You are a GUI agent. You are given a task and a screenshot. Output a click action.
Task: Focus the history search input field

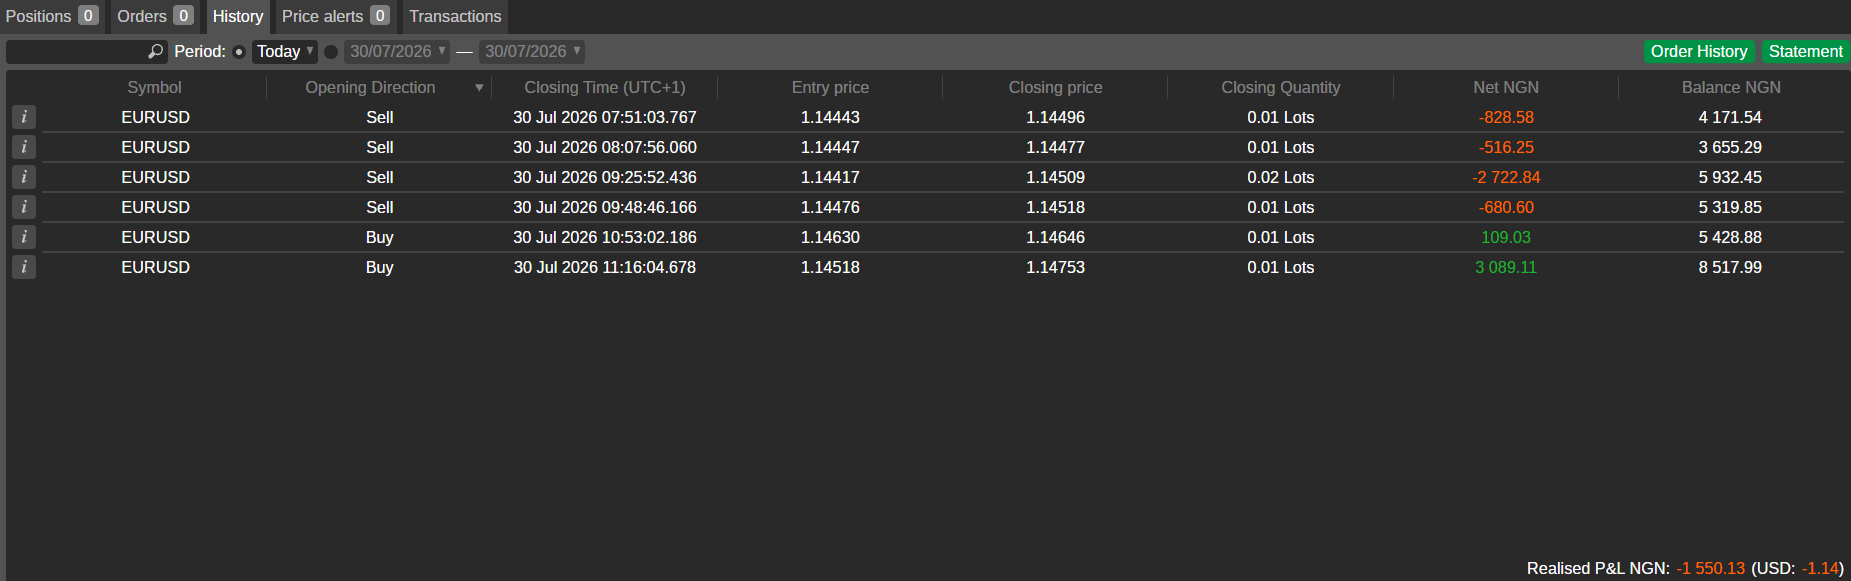(76, 51)
